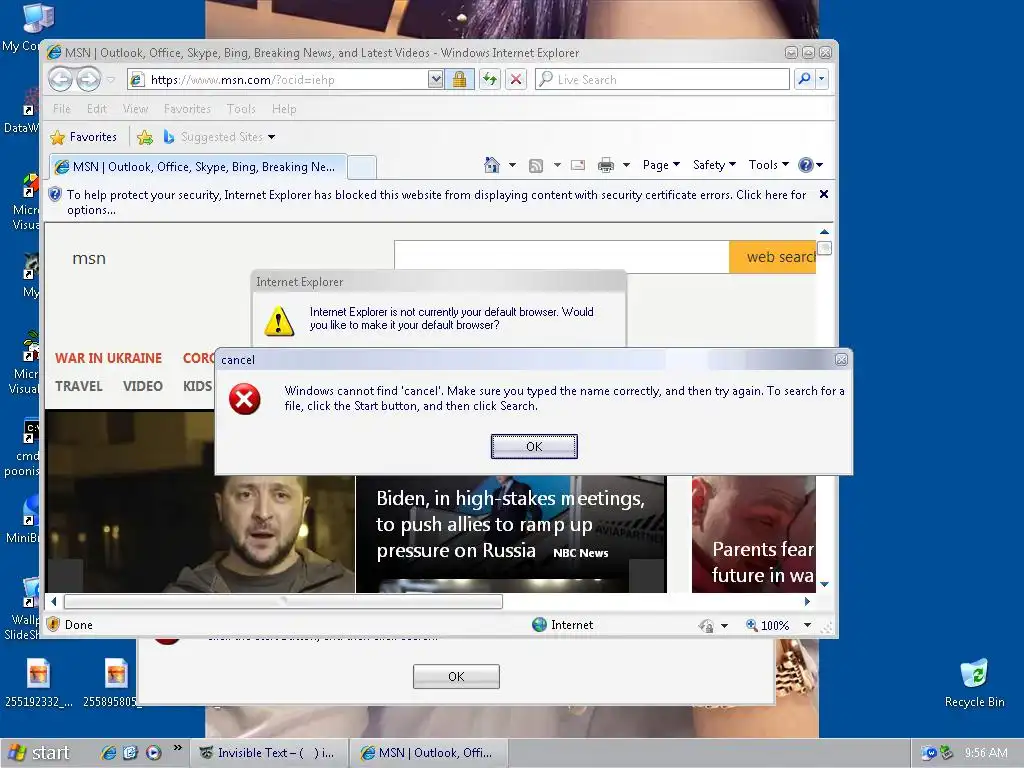Click OK in the background error dialog
The height and width of the screenshot is (768, 1024).
coord(456,677)
